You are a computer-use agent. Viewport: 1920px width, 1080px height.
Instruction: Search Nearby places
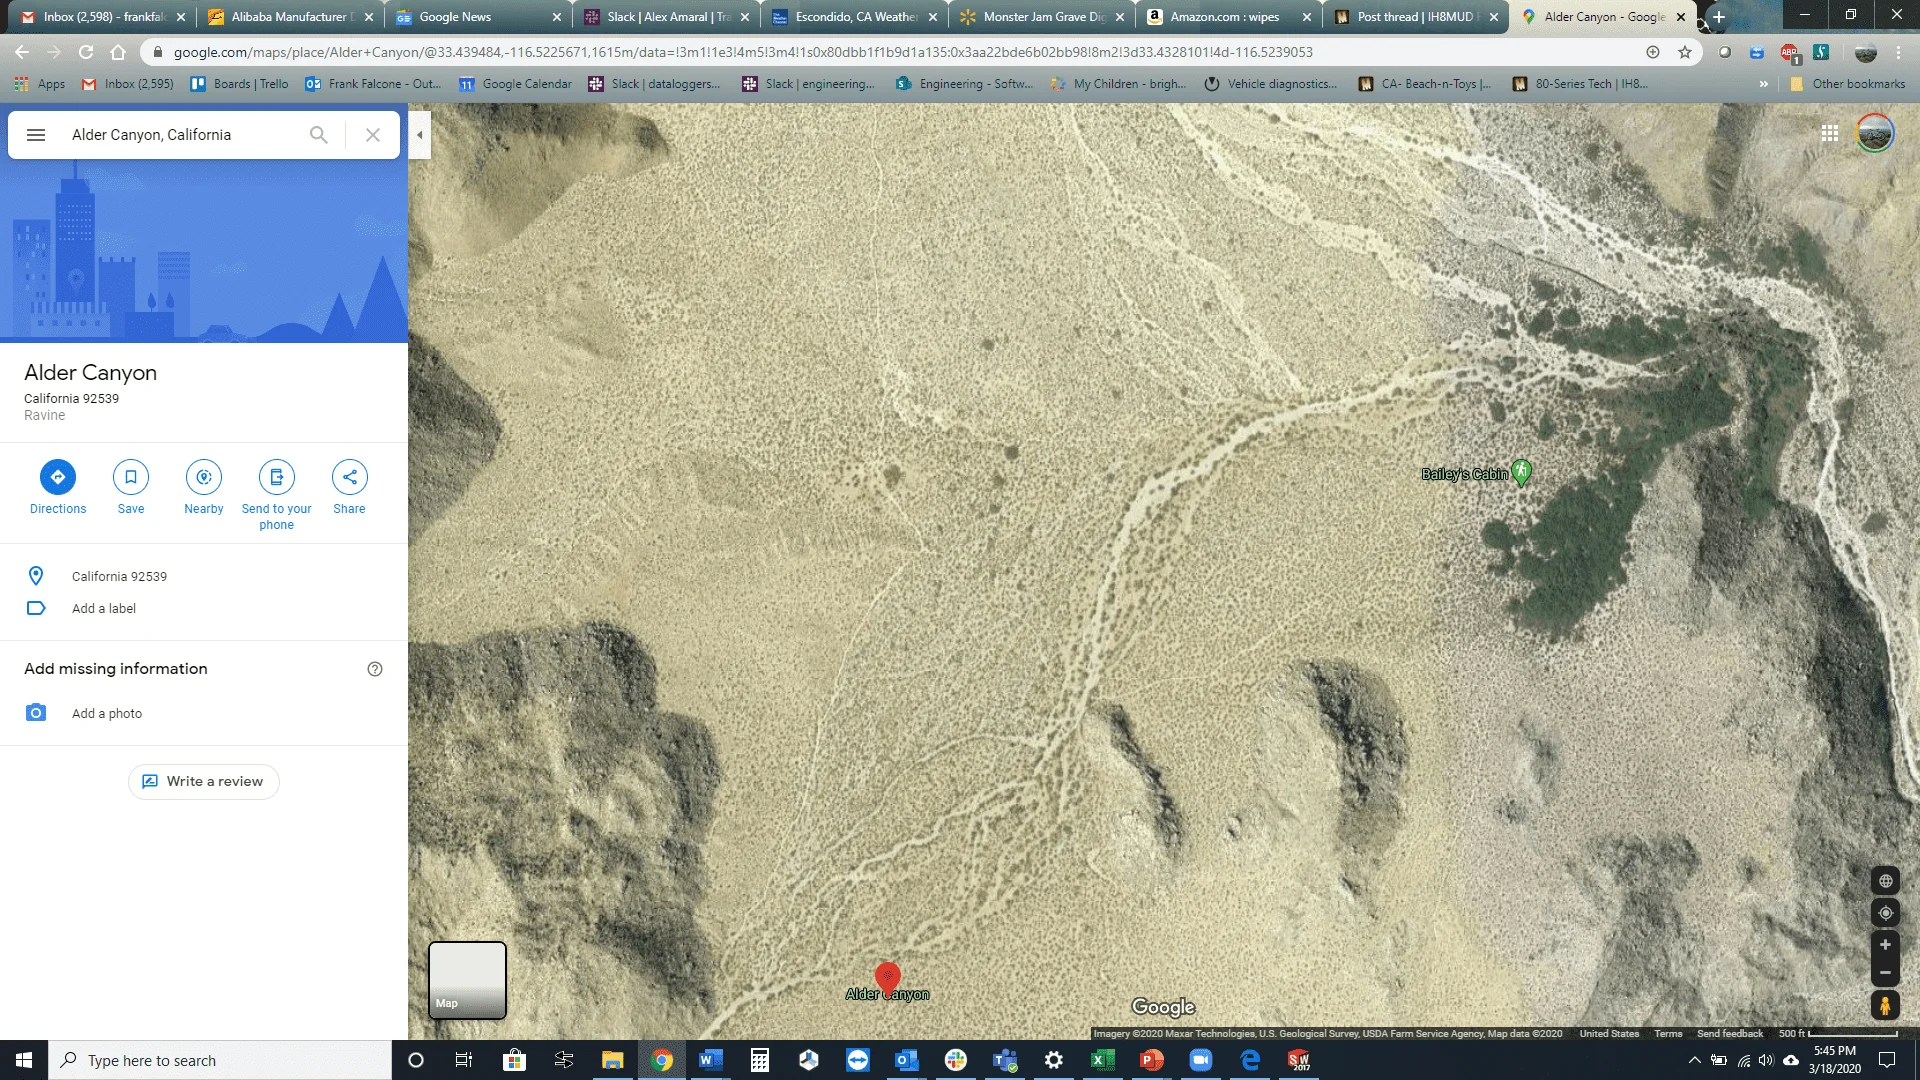click(x=204, y=487)
